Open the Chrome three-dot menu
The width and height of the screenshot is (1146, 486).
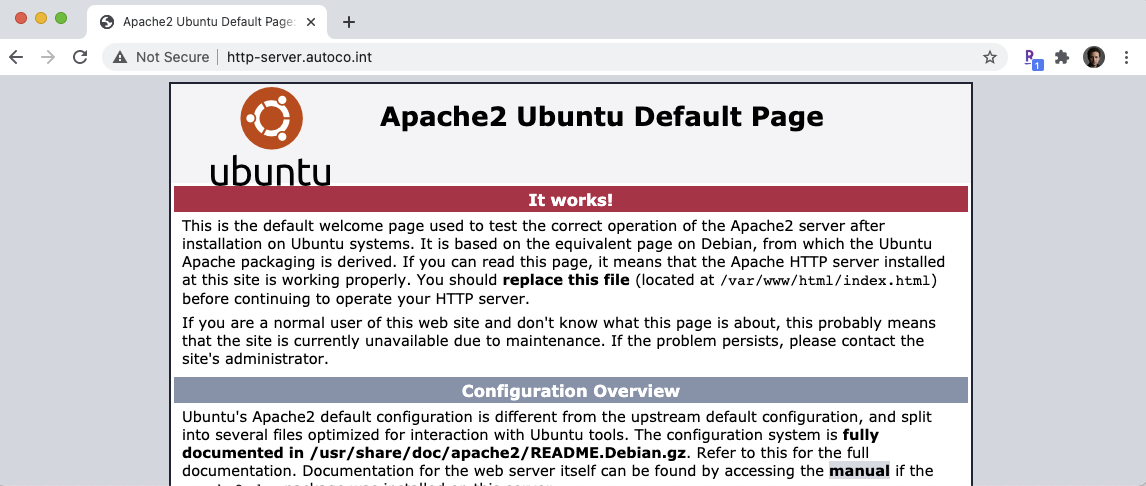[x=1126, y=57]
